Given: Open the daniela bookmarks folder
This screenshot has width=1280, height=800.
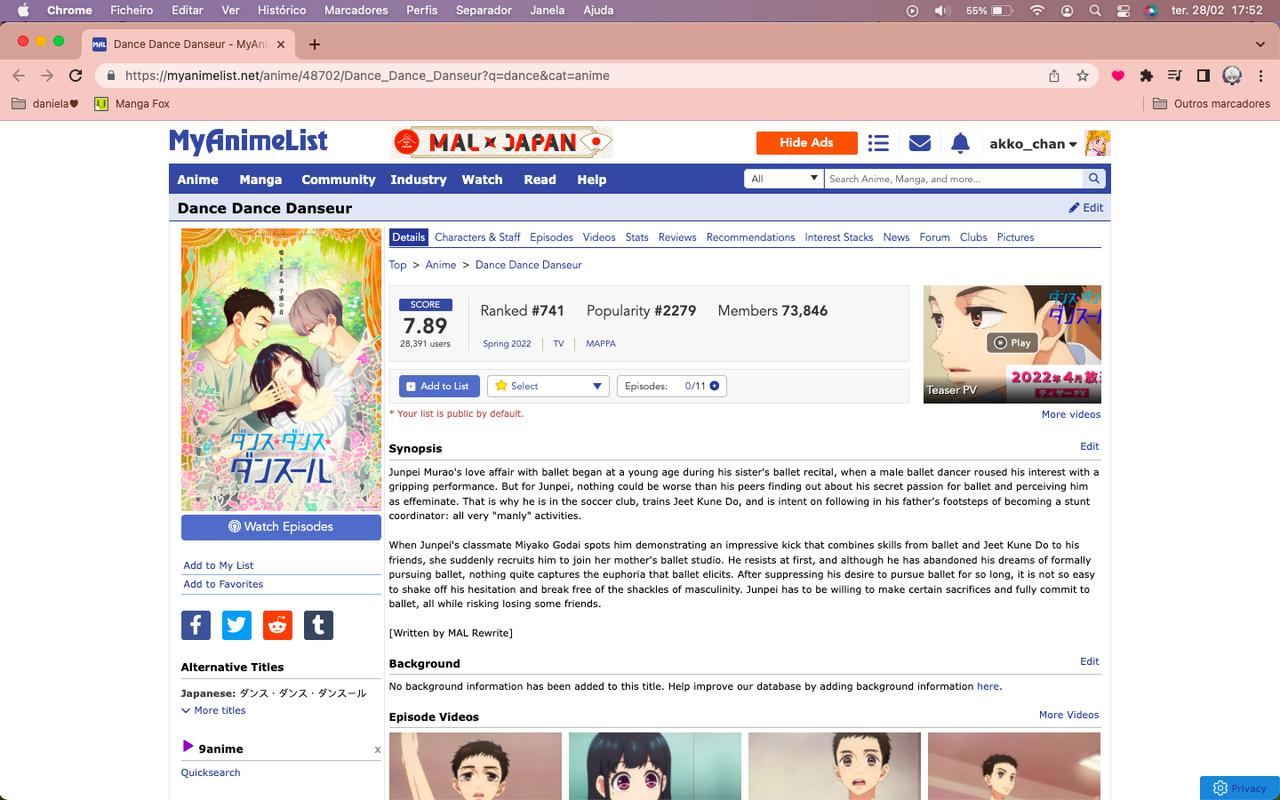Looking at the screenshot, I should click(x=44, y=103).
